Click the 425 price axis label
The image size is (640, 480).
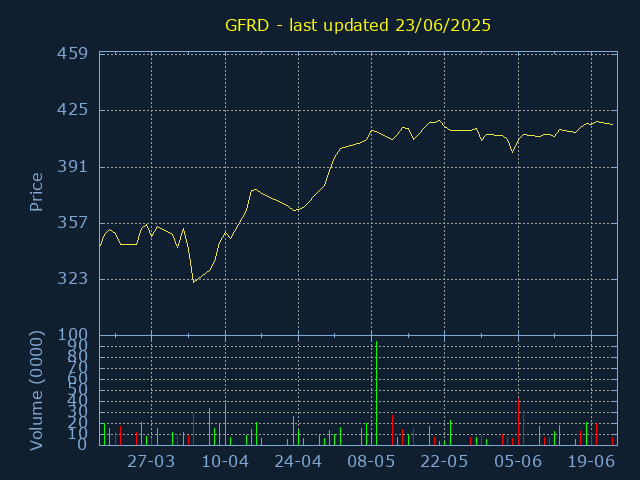coord(73,110)
